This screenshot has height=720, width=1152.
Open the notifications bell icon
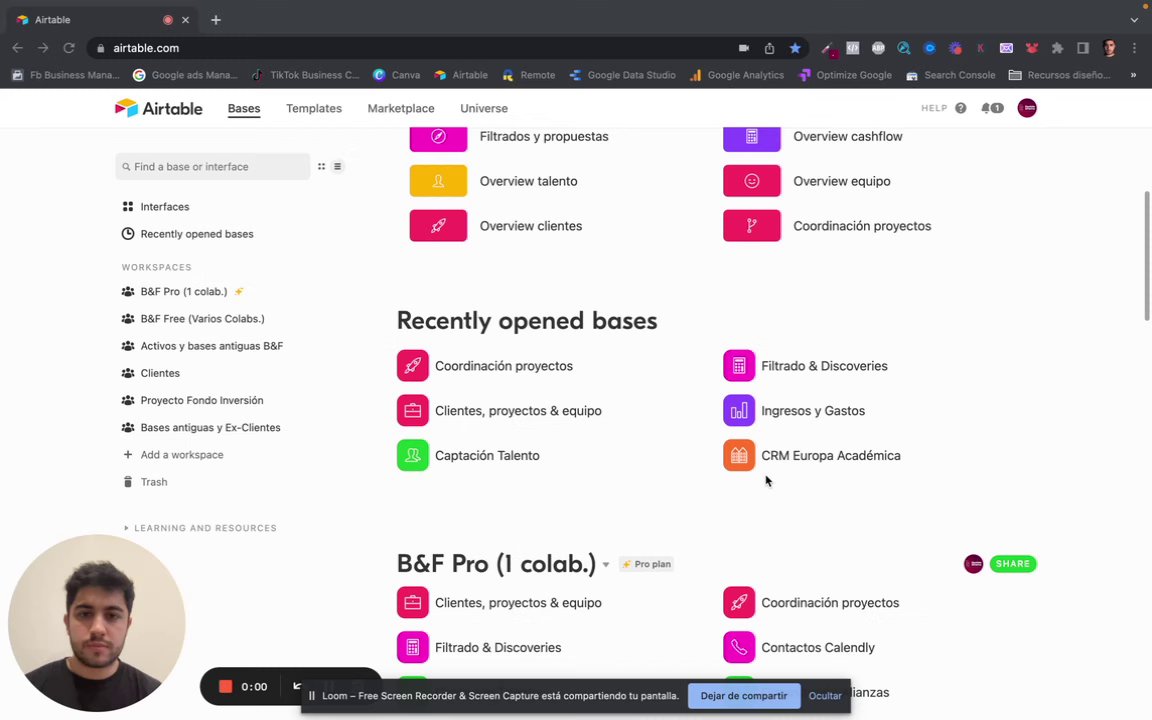tap(986, 108)
